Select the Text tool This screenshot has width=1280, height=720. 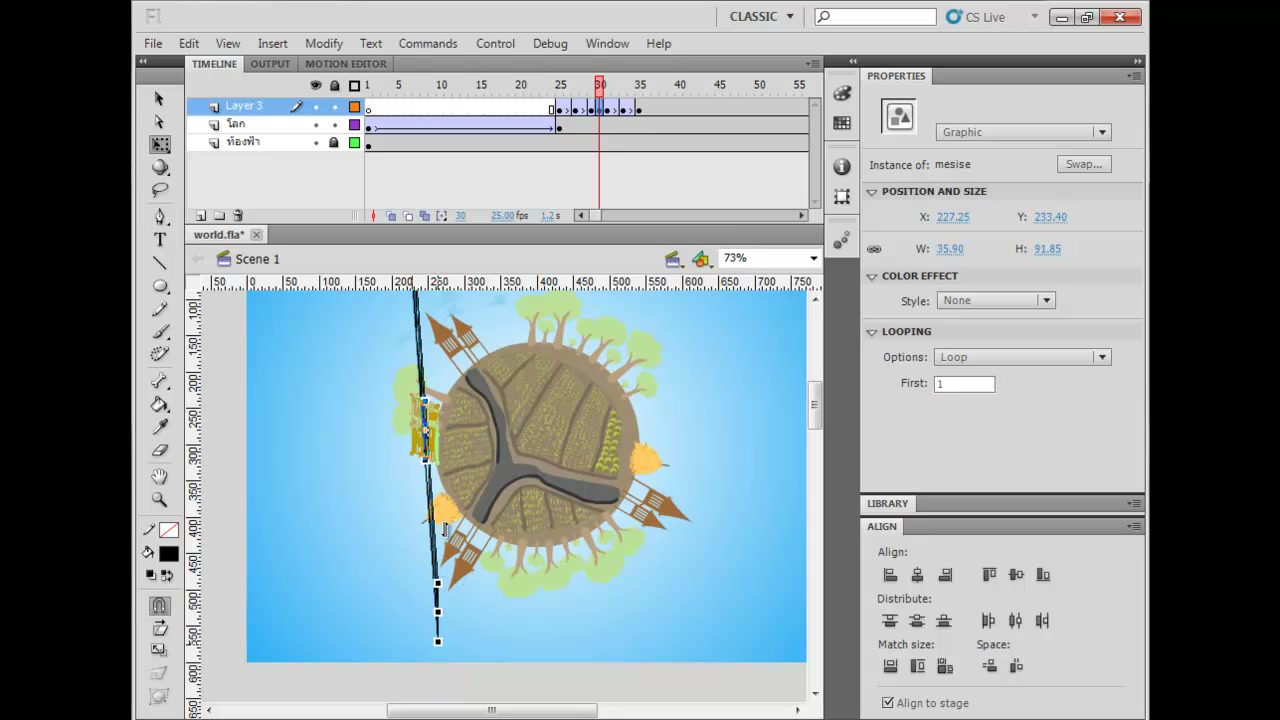point(160,240)
